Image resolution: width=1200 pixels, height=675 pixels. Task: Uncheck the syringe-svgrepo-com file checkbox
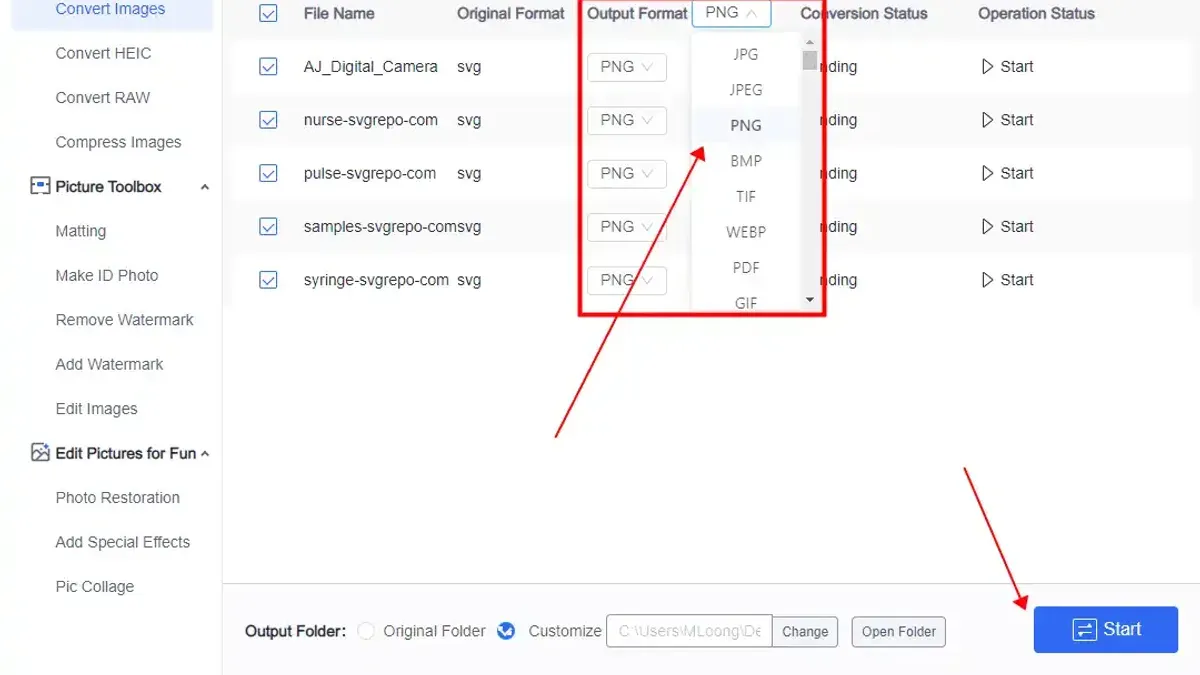[268, 280]
